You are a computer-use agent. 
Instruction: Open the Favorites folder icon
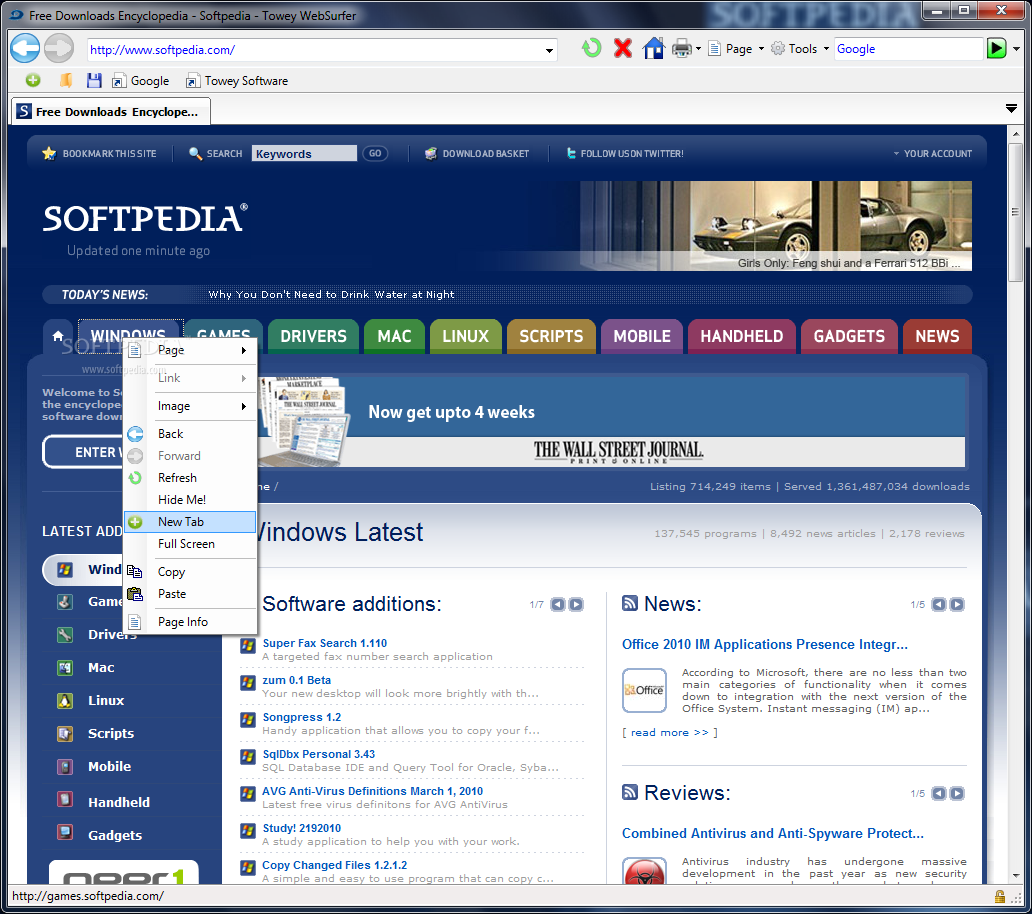[x=66, y=80]
